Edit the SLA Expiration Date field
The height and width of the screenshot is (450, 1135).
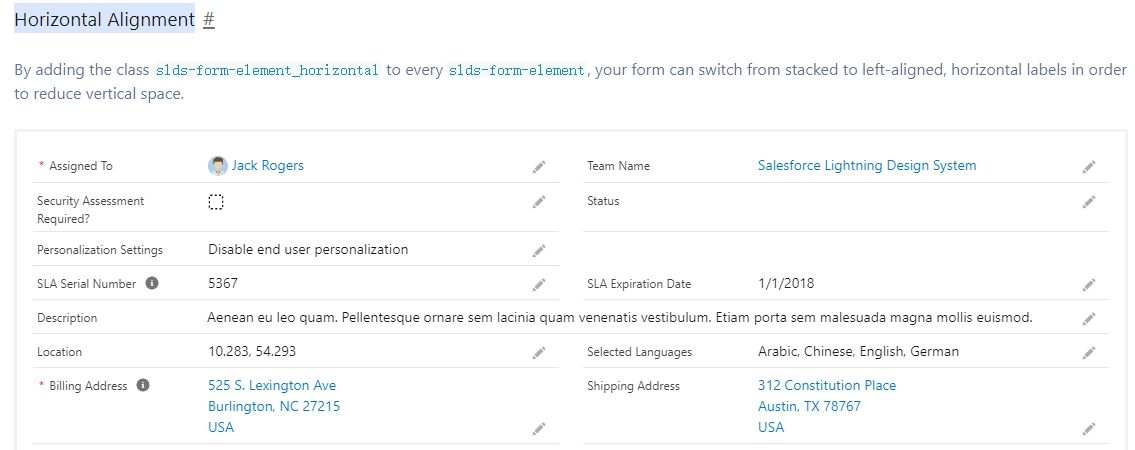[1089, 285]
